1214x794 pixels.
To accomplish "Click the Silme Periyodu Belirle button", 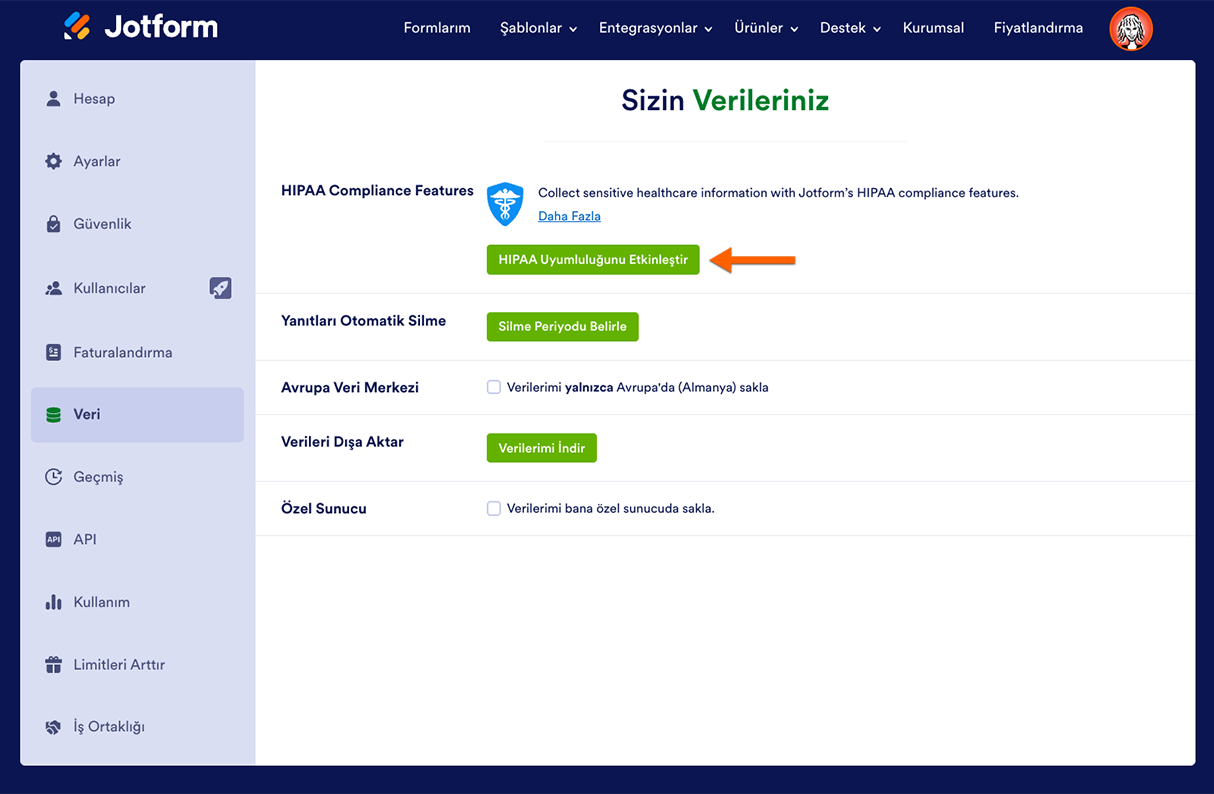I will coord(562,326).
